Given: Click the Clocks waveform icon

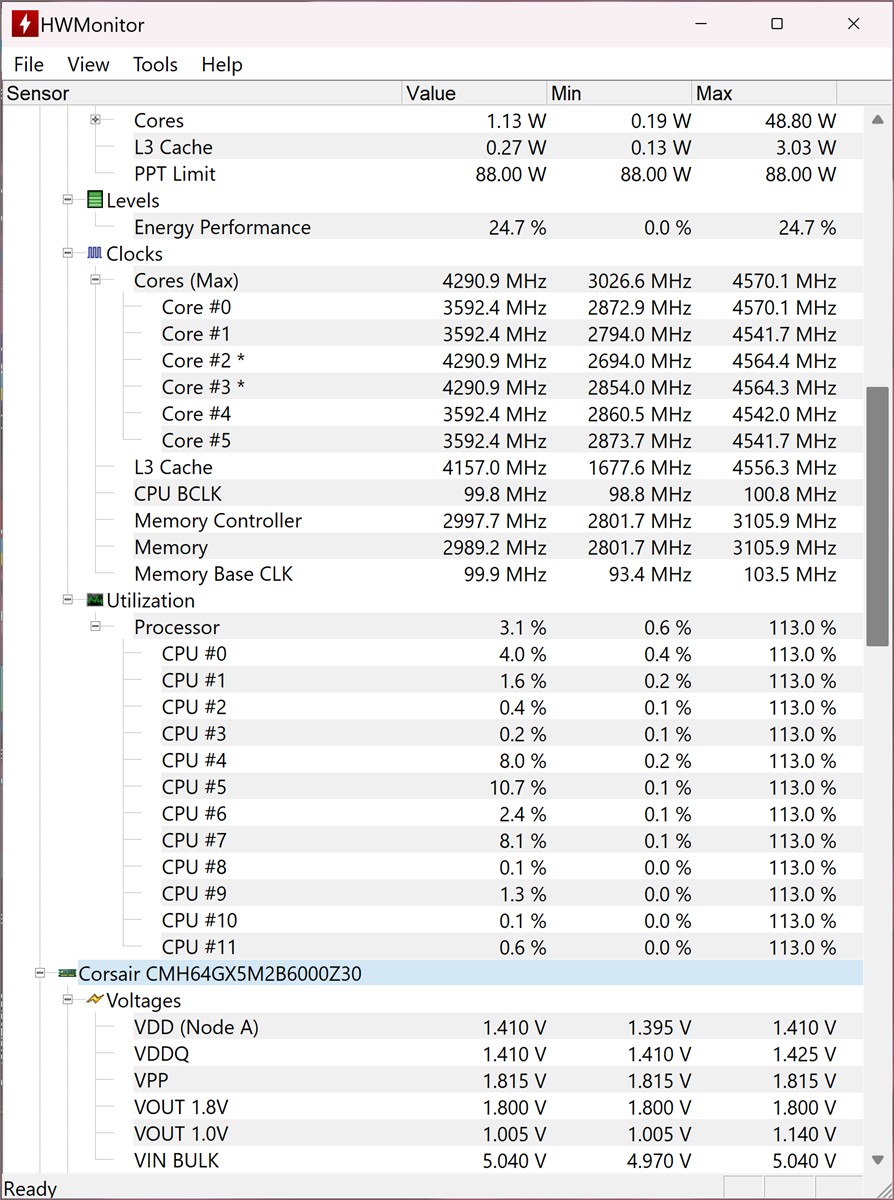Looking at the screenshot, I should pos(95,254).
